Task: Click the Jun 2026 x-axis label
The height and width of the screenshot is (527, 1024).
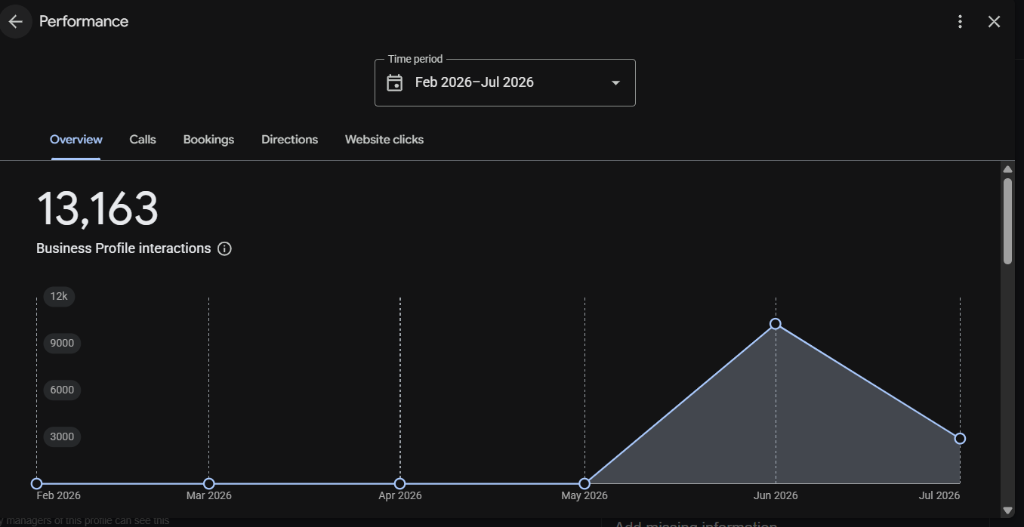Action: 775,496
